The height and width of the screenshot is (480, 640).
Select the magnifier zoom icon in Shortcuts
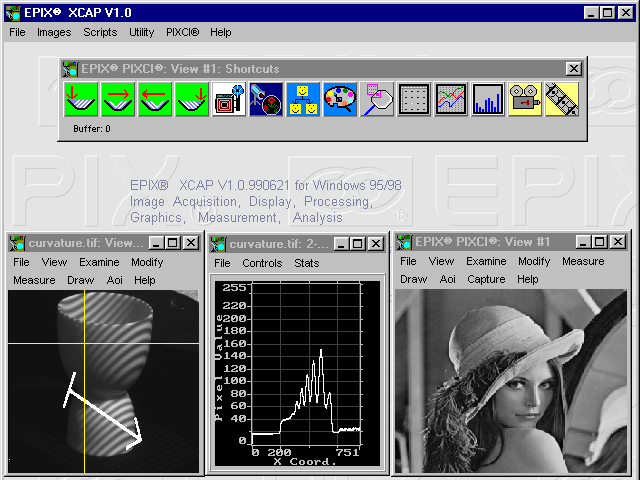[377, 99]
